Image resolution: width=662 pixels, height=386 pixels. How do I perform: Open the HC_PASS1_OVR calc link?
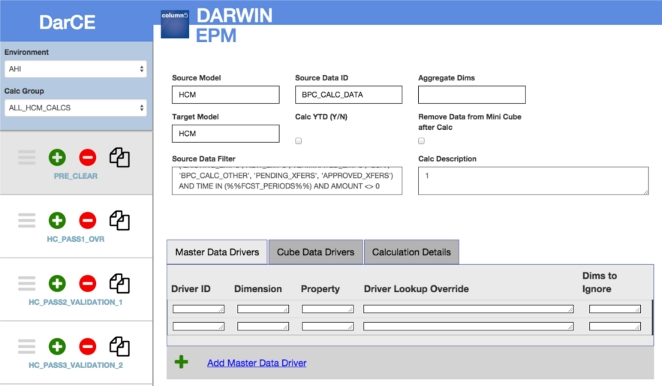76,239
